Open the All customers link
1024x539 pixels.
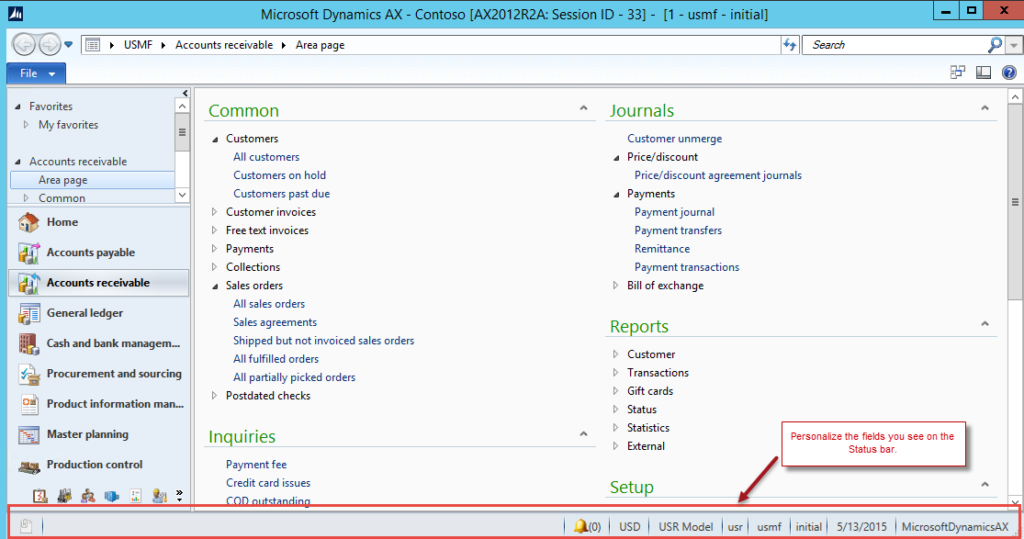pyautogui.click(x=266, y=157)
